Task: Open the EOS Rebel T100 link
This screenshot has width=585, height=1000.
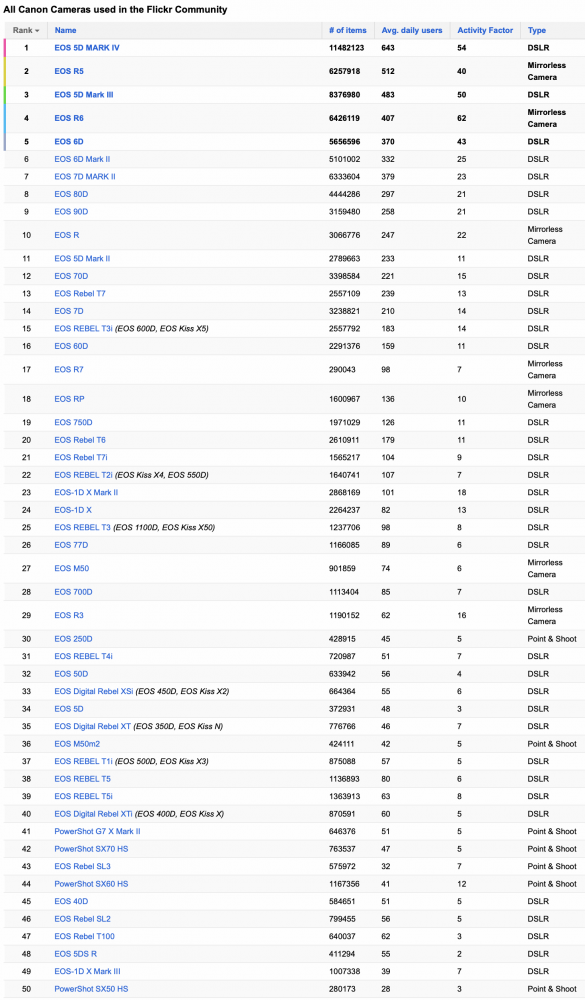Action: 85,937
